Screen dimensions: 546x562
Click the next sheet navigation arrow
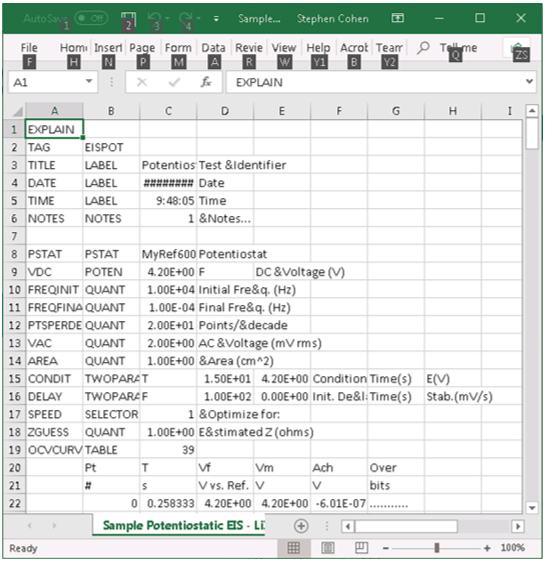[x=54, y=526]
